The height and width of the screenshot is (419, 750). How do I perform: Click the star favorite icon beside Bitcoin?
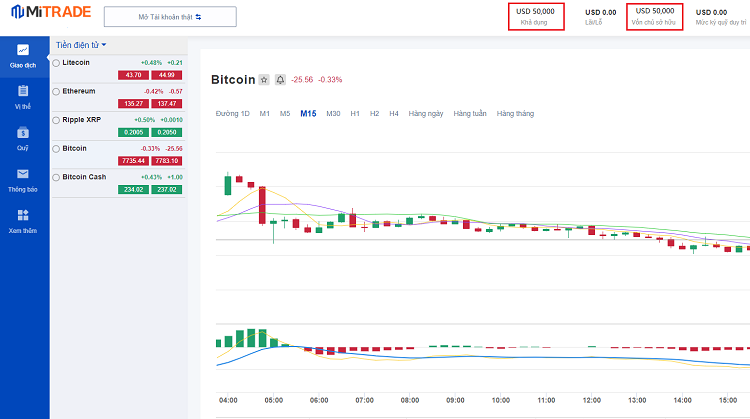pos(264,79)
